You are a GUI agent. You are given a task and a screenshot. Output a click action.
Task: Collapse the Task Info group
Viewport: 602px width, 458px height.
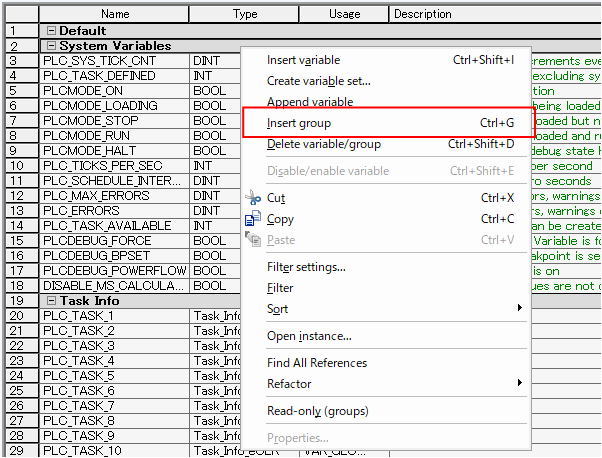tap(50, 301)
